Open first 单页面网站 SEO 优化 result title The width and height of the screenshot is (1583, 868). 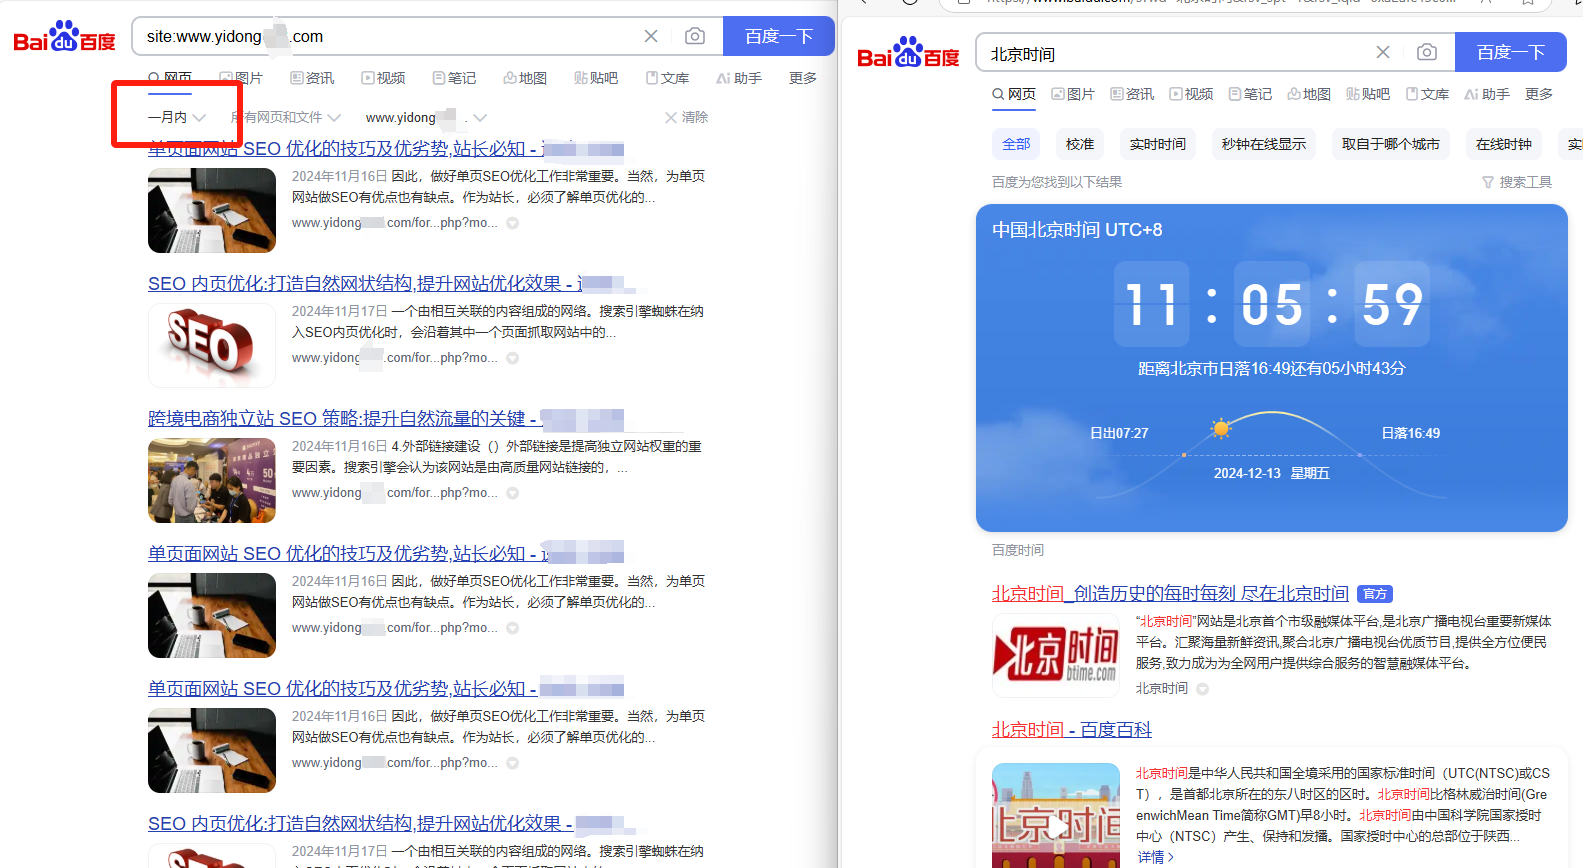386,149
